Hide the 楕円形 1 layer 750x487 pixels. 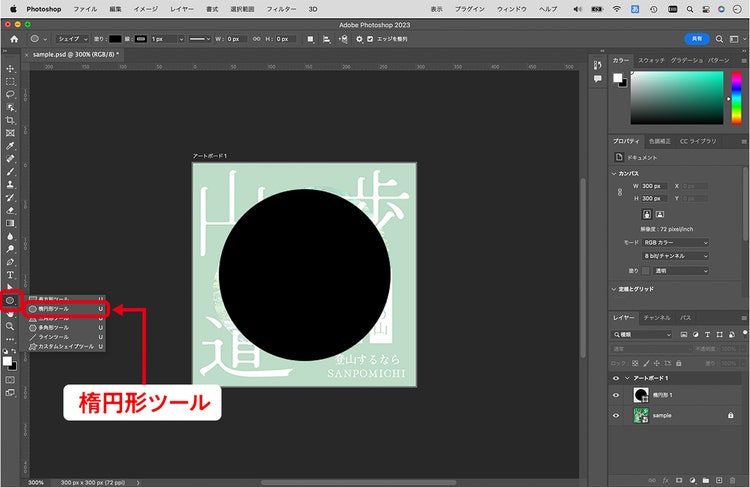616,395
